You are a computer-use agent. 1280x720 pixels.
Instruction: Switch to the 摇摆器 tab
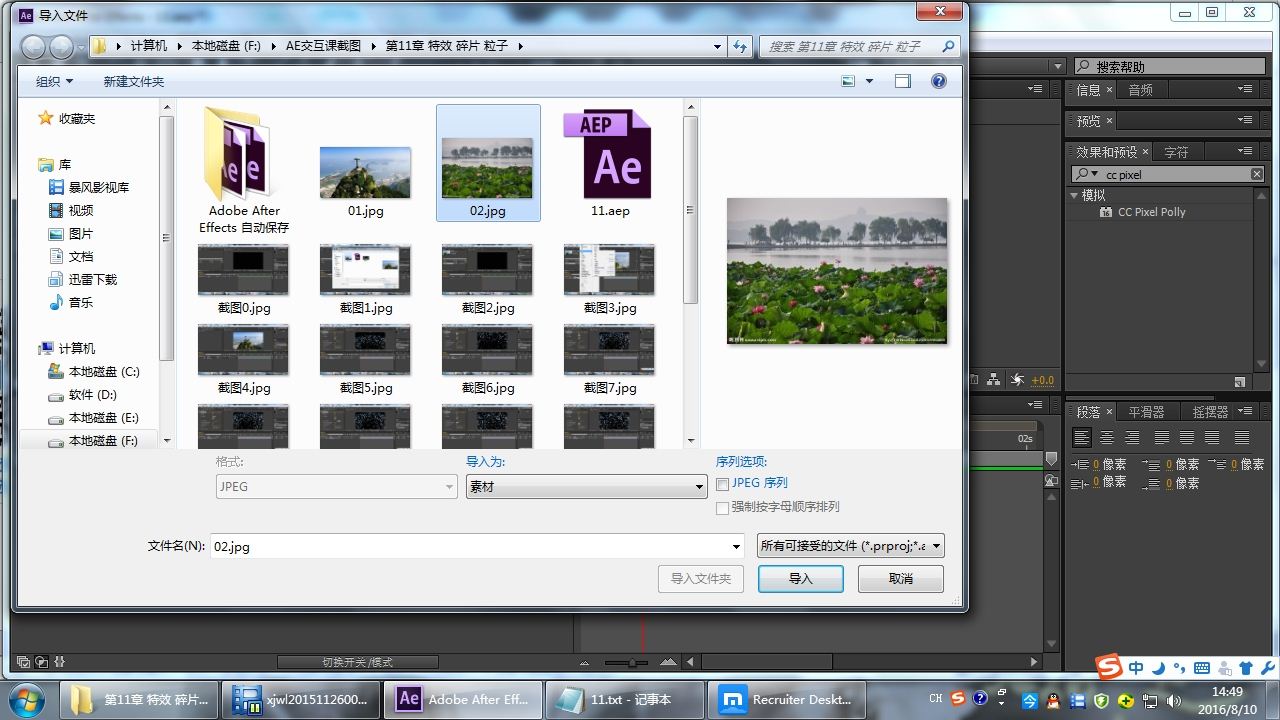click(x=1210, y=412)
